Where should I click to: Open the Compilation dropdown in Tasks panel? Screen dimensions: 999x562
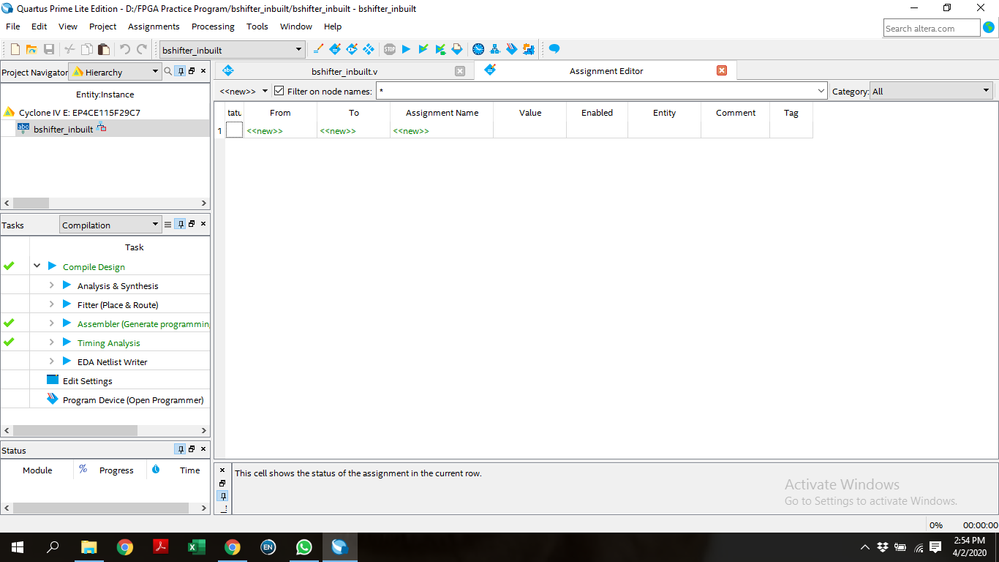pos(155,224)
